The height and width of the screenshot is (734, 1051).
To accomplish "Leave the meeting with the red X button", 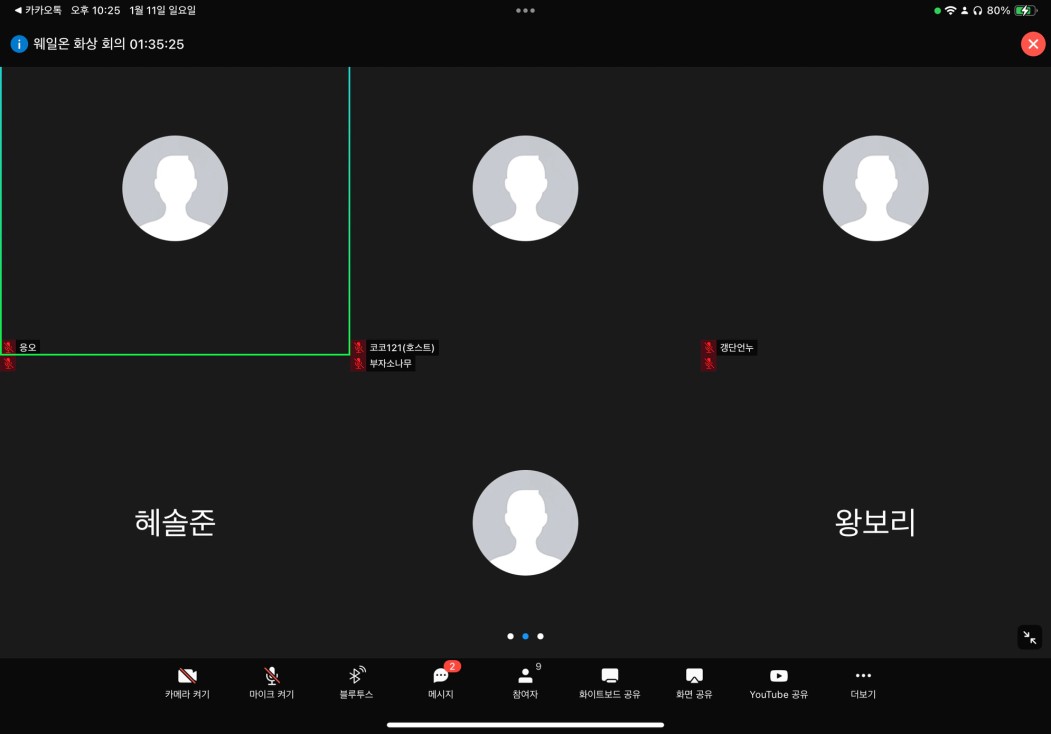I will pyautogui.click(x=1032, y=44).
